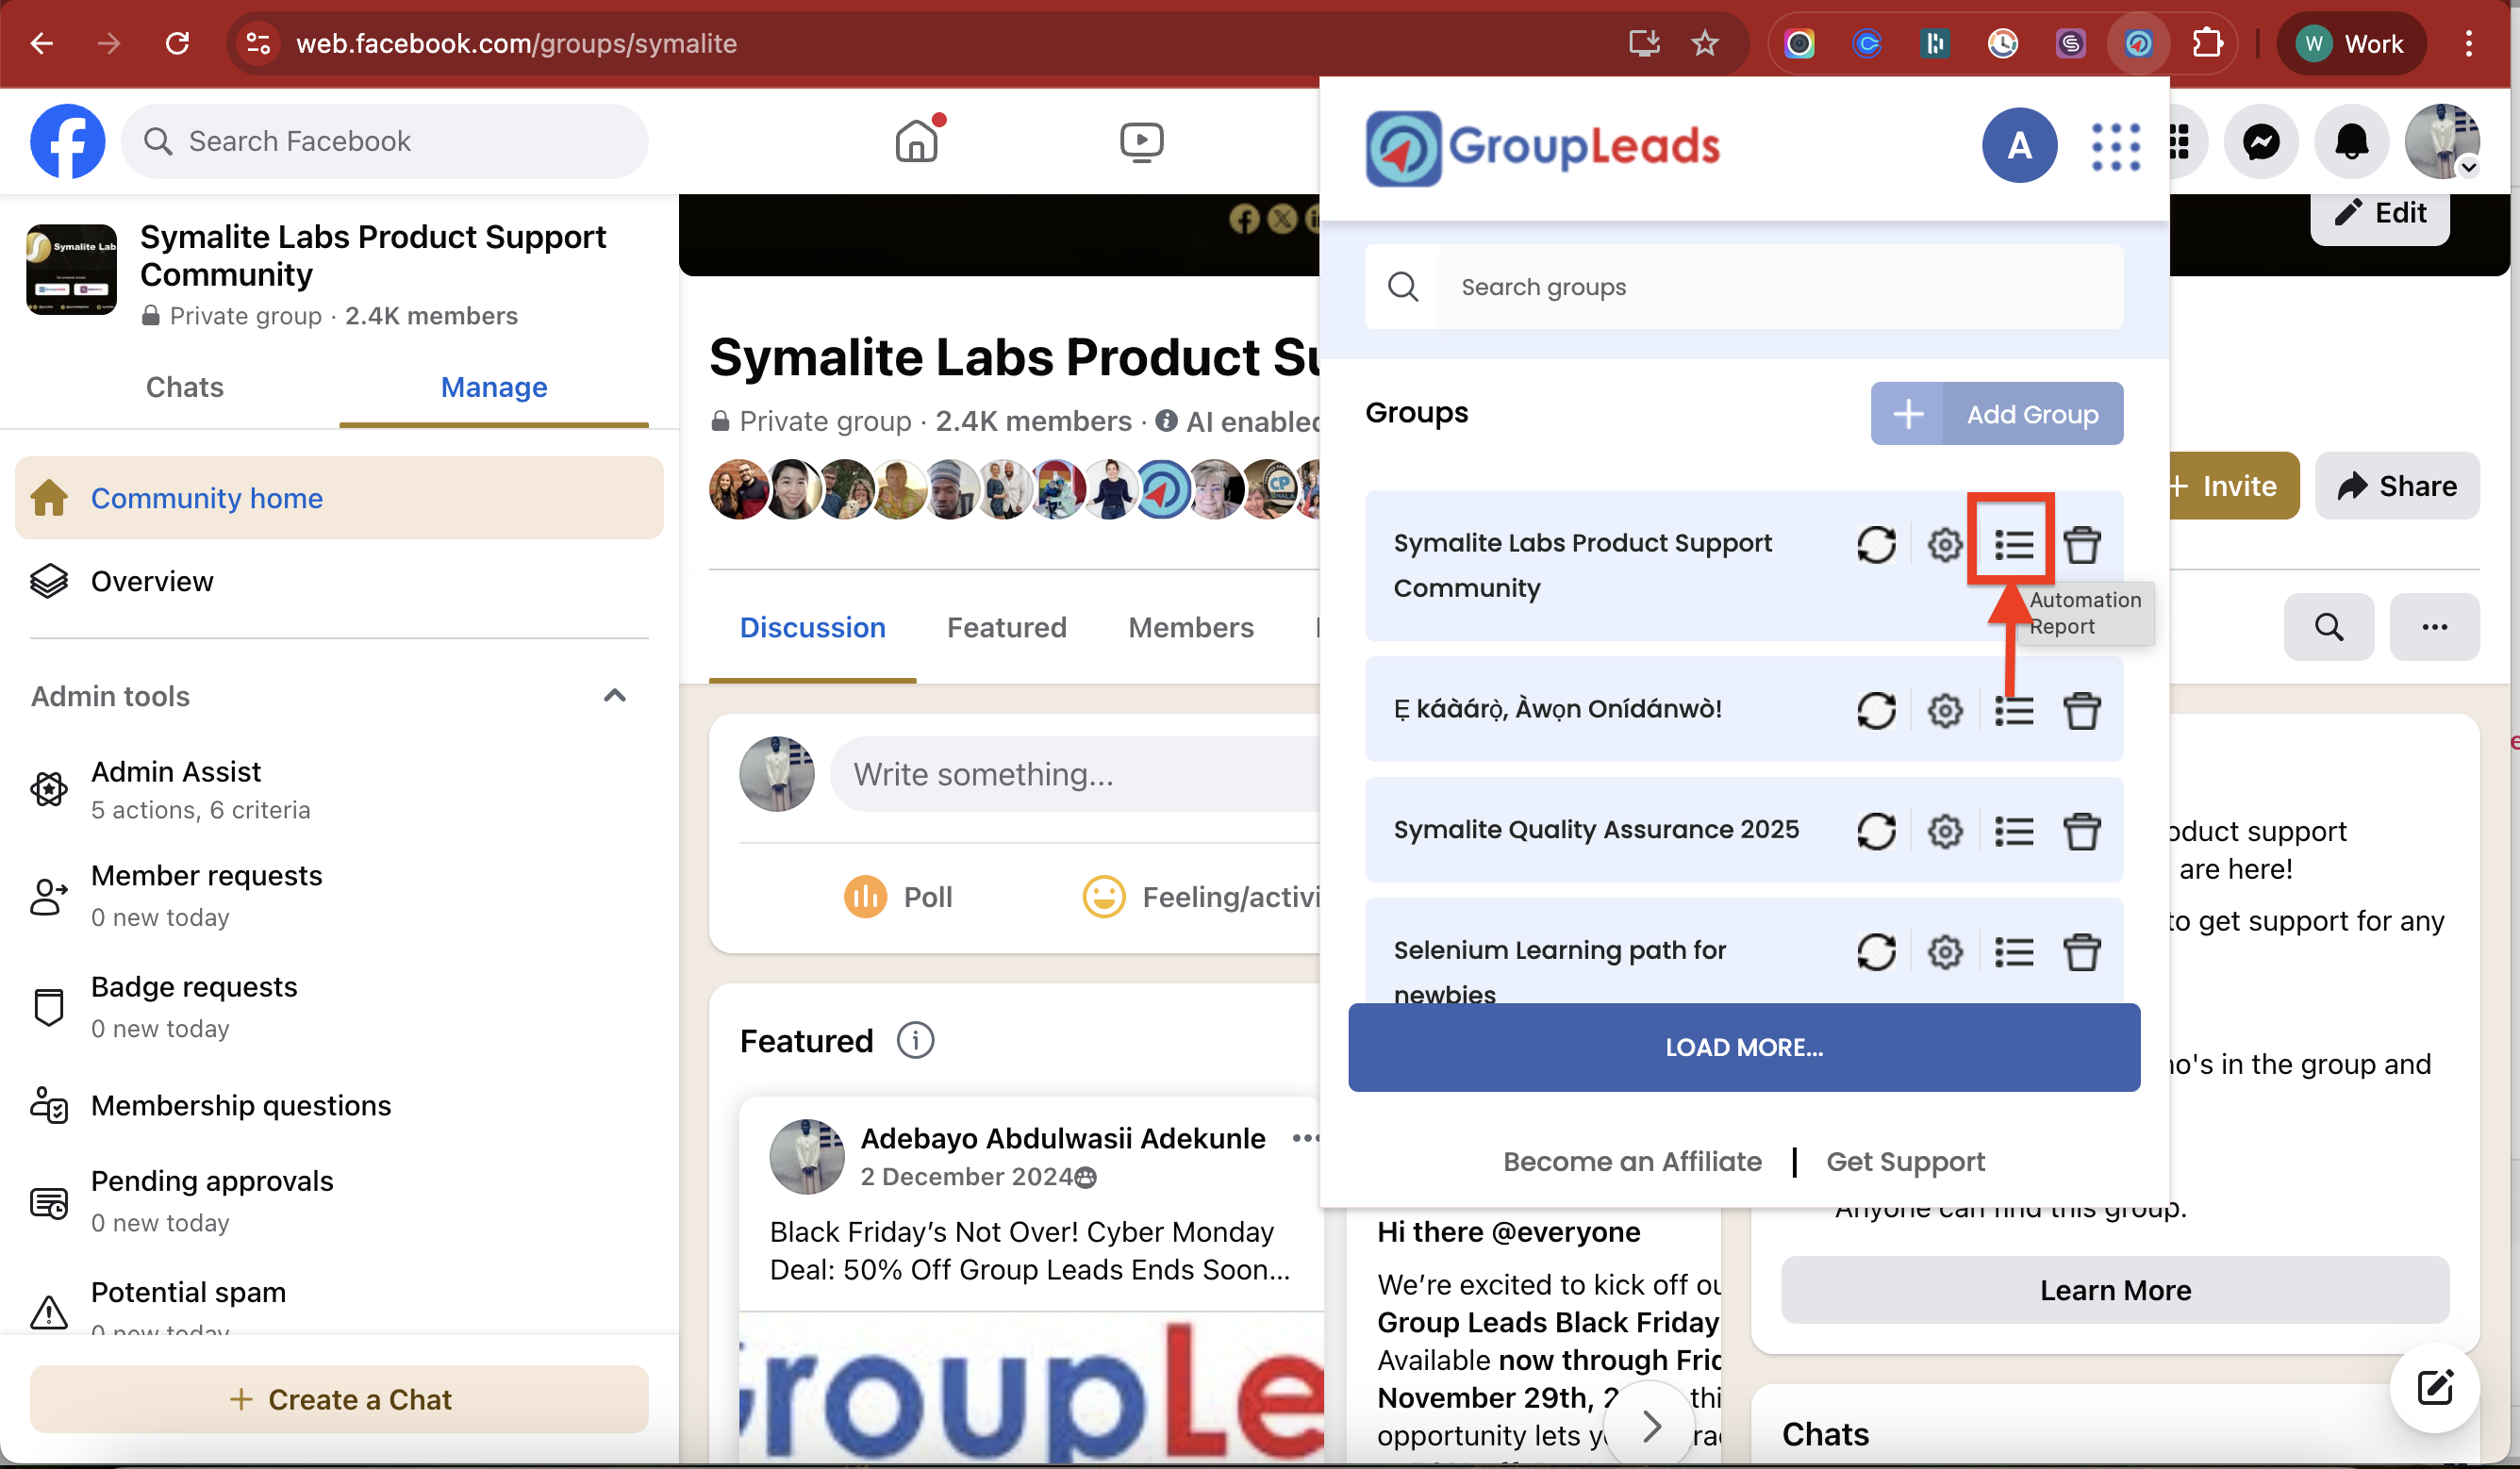This screenshot has height=1469, width=2520.
Task: Focus the Search Facebook field
Action: (384, 141)
